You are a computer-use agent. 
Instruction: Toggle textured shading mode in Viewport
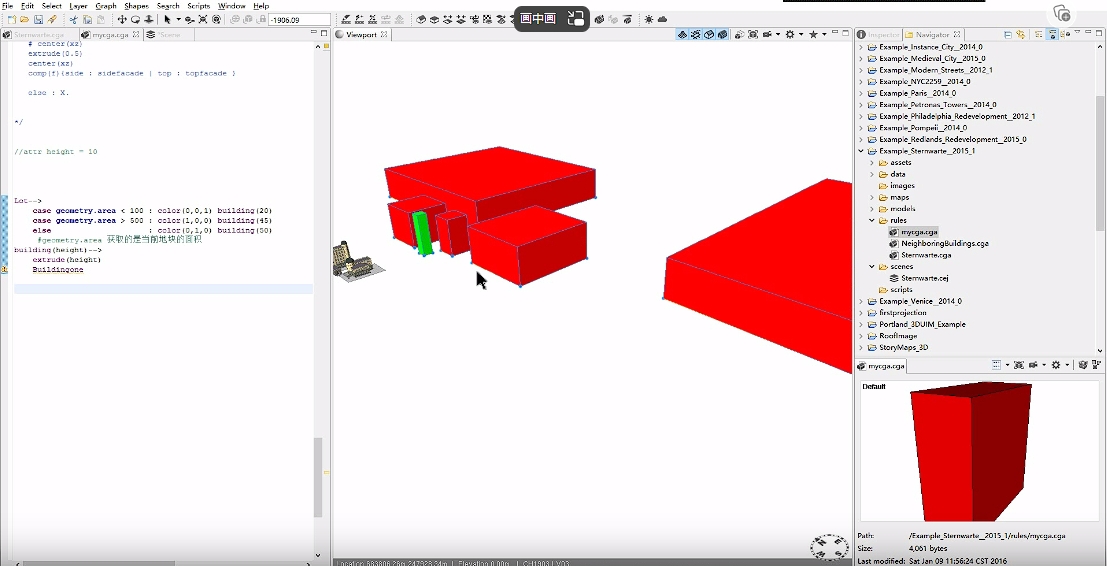tap(721, 34)
